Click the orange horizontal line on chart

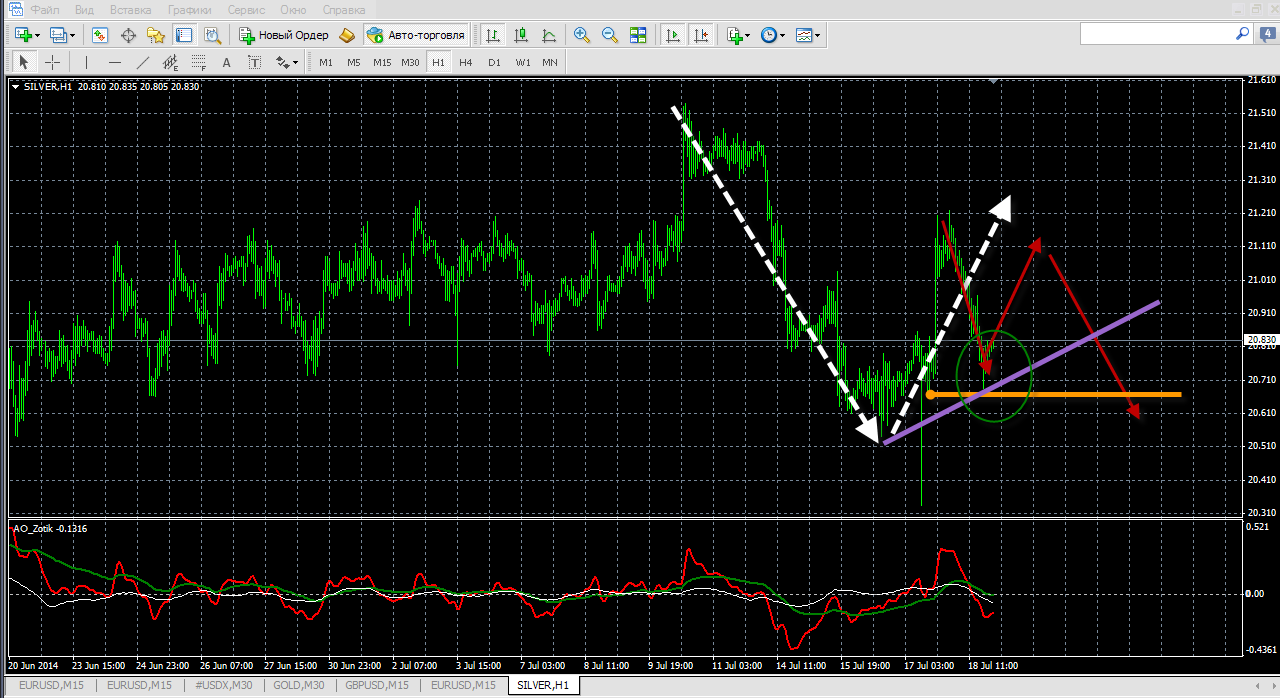coord(1100,394)
